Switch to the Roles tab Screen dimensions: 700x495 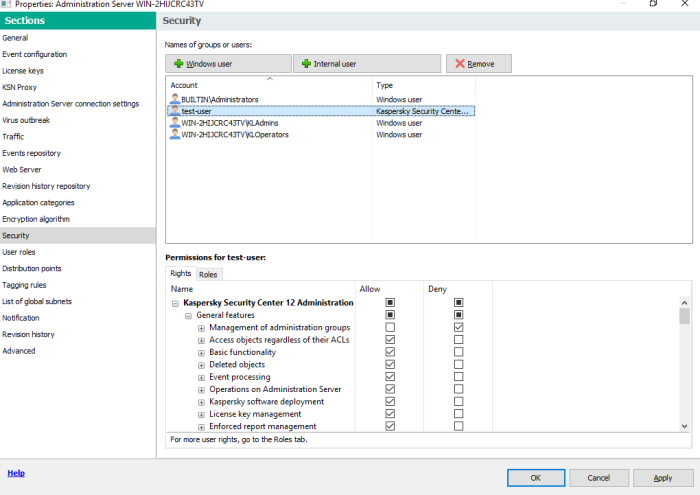point(208,274)
